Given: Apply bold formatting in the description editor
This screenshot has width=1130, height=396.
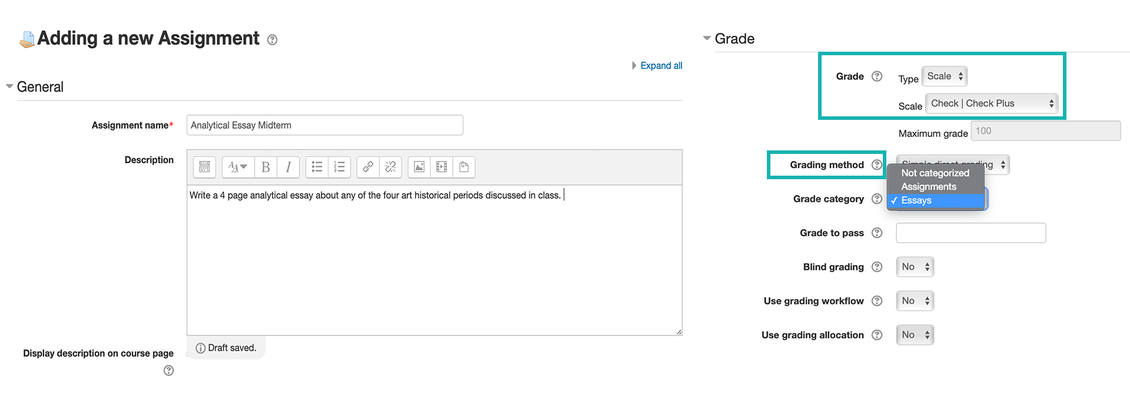Looking at the screenshot, I should point(265,167).
